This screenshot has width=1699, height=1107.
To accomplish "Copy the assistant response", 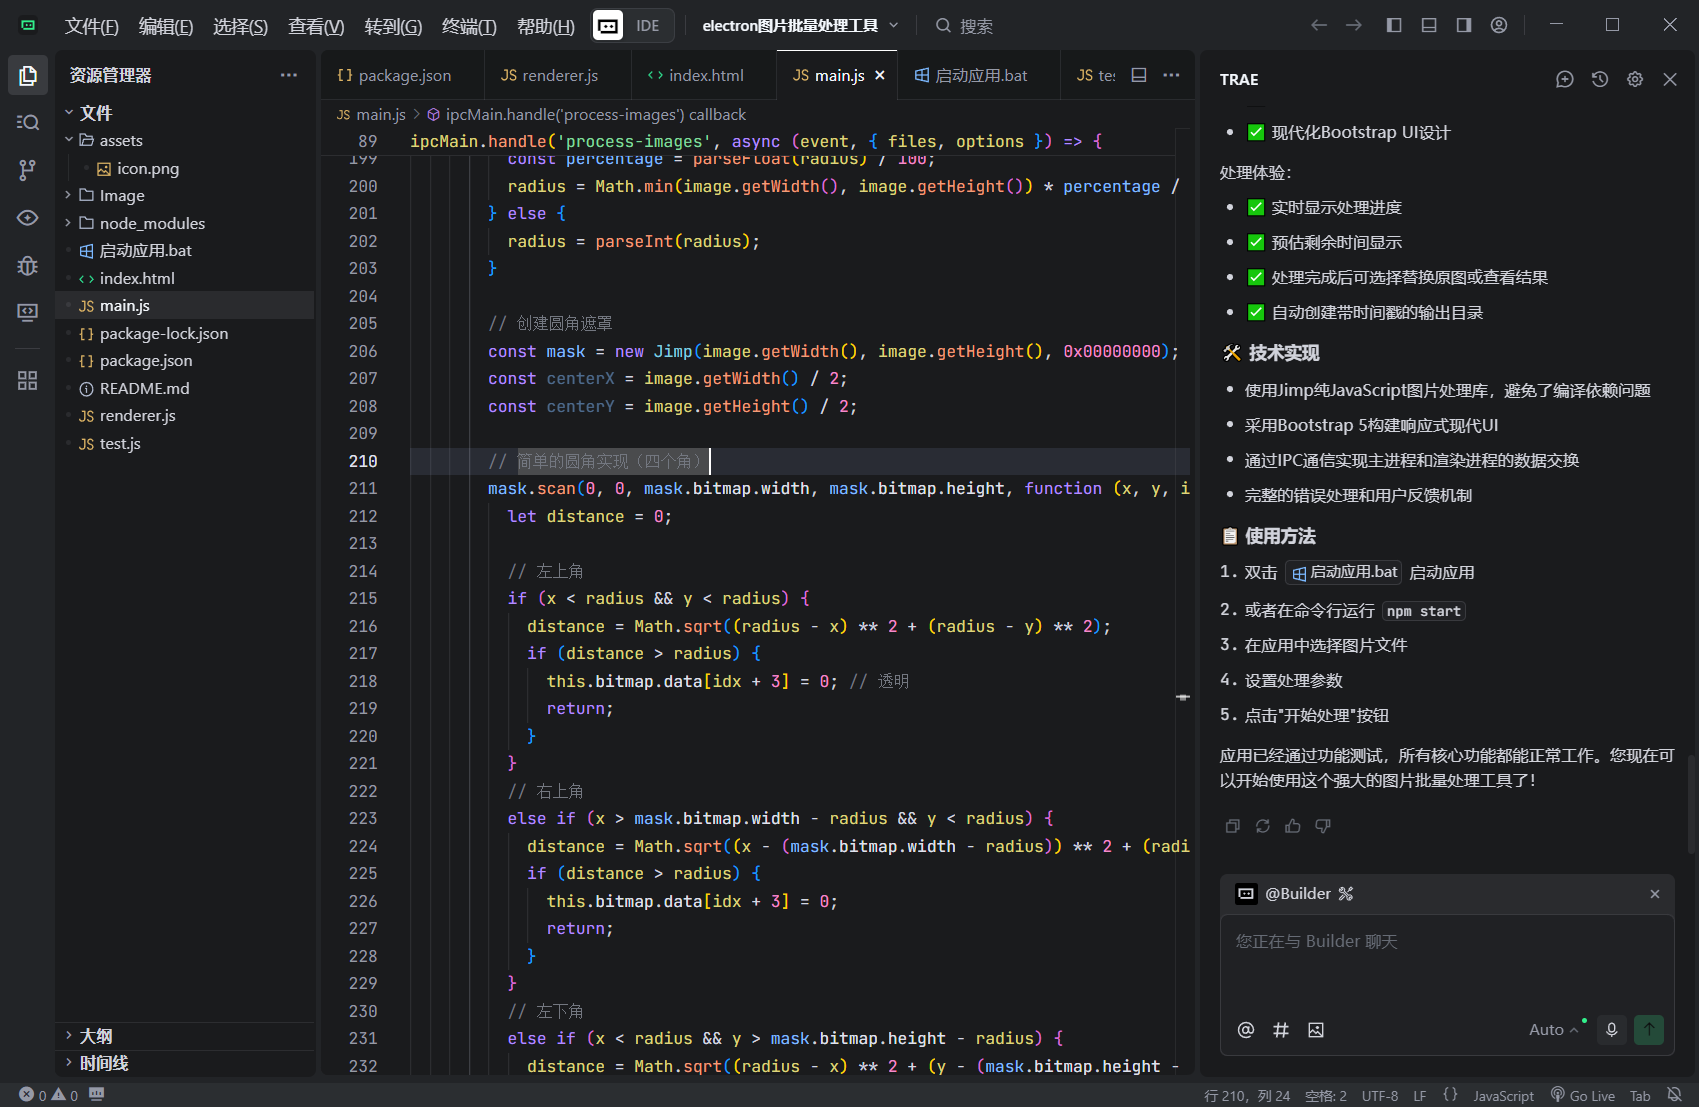I will click(x=1233, y=826).
